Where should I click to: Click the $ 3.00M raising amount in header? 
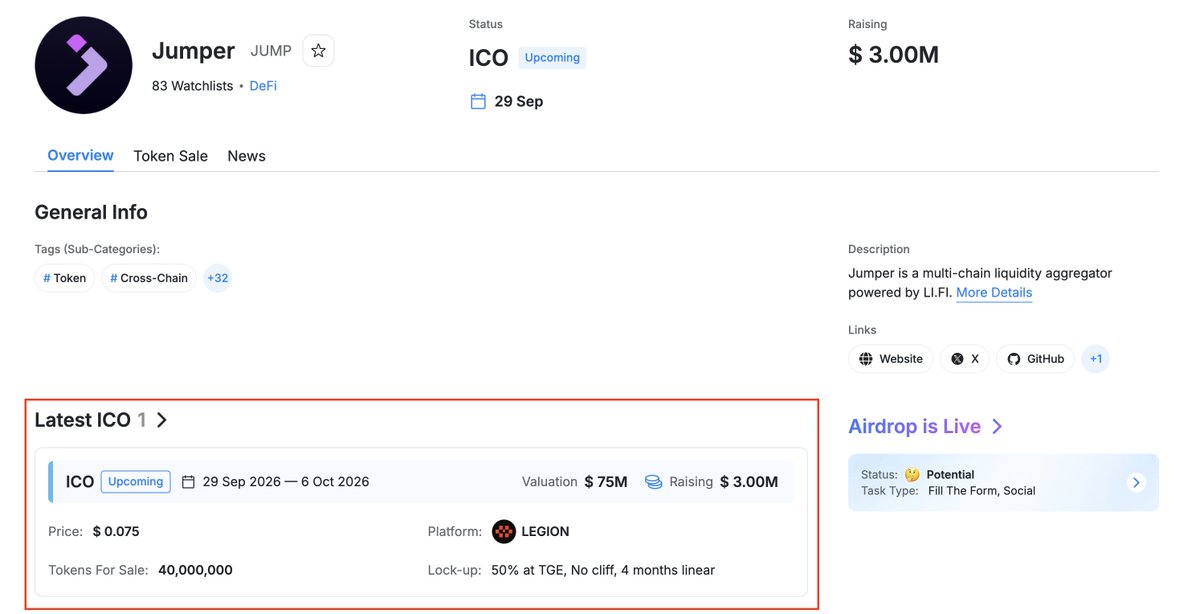tap(893, 55)
